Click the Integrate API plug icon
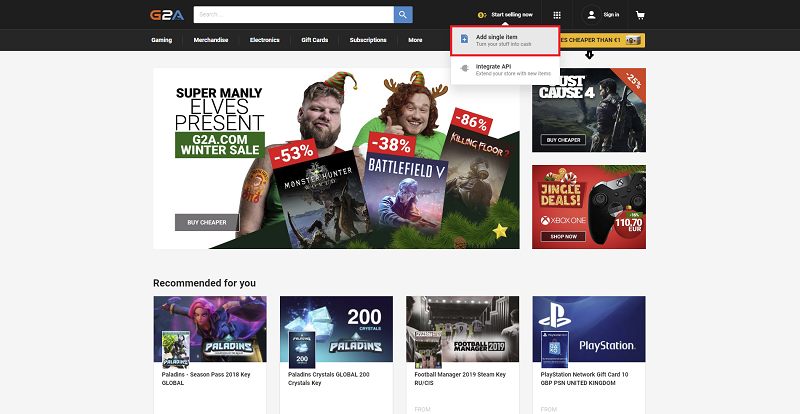Viewport: 800px width, 414px height. (x=463, y=69)
